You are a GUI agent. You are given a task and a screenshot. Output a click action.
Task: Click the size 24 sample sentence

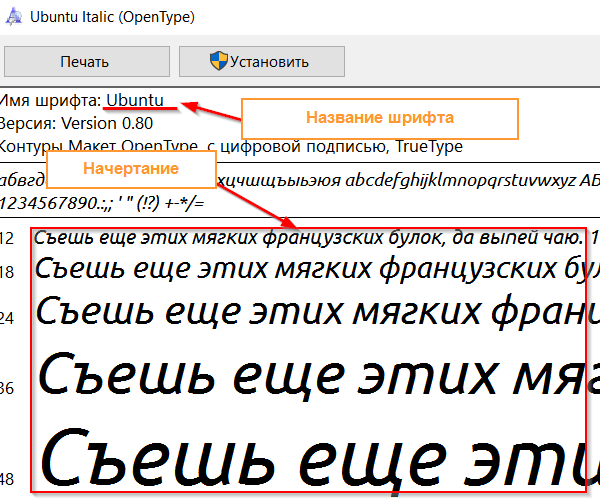(x=317, y=312)
